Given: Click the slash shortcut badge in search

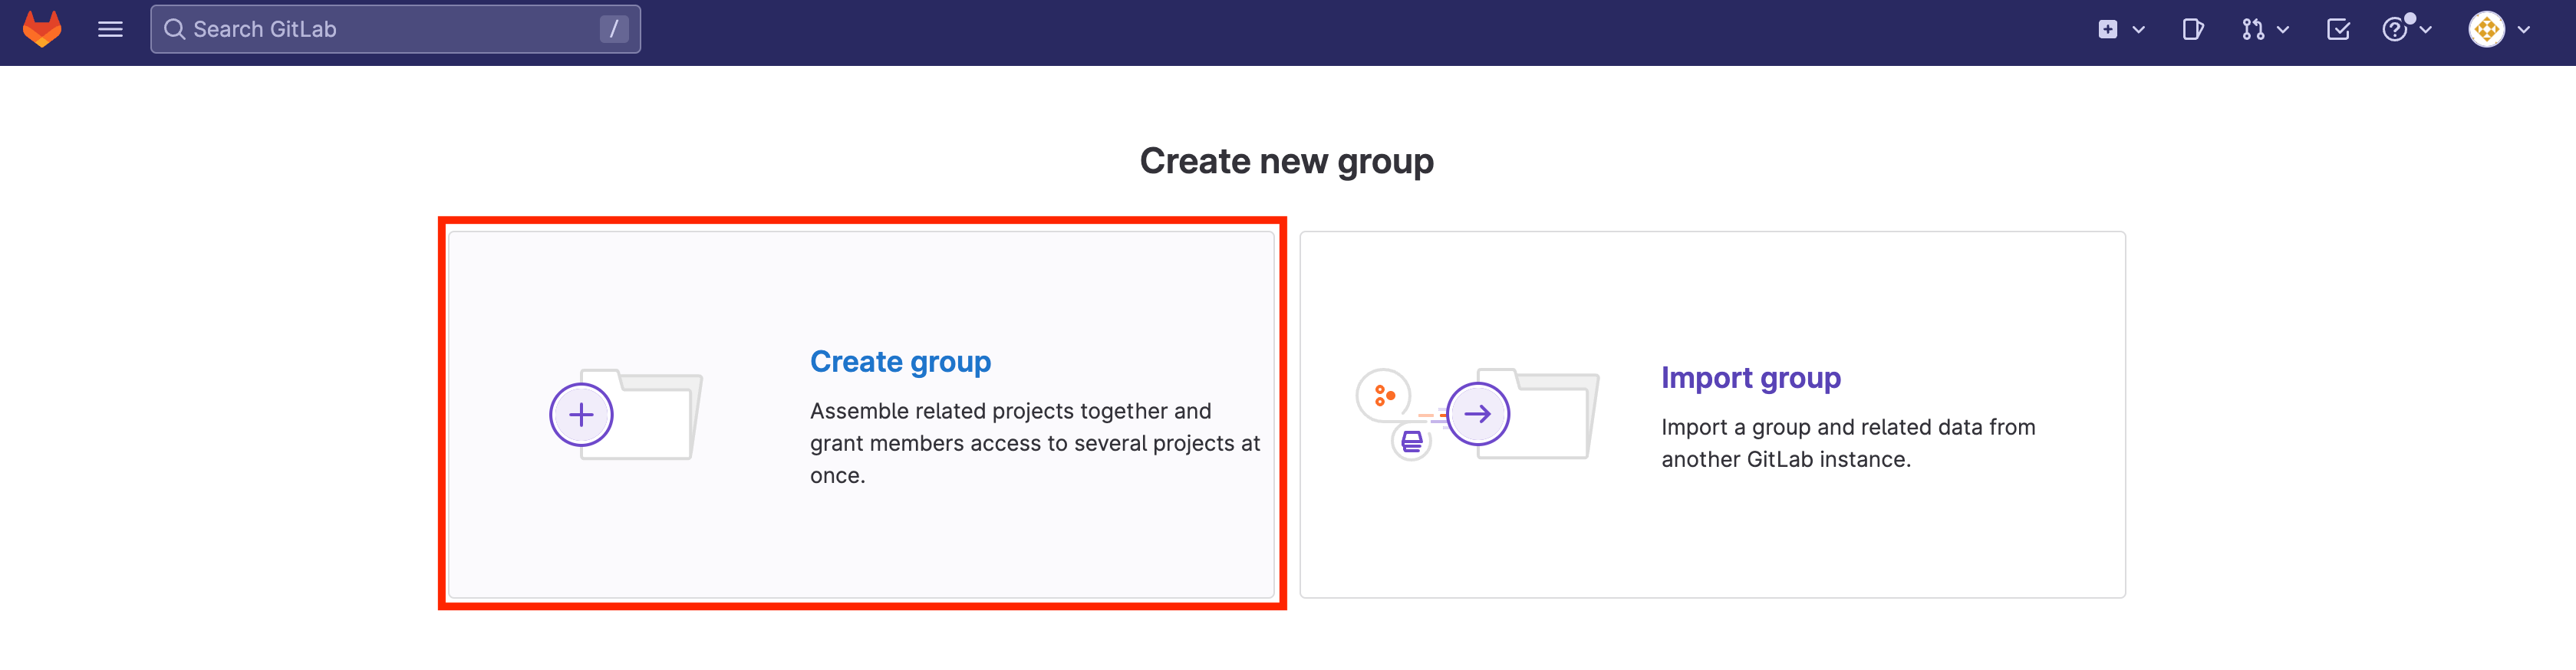Looking at the screenshot, I should [x=613, y=29].
